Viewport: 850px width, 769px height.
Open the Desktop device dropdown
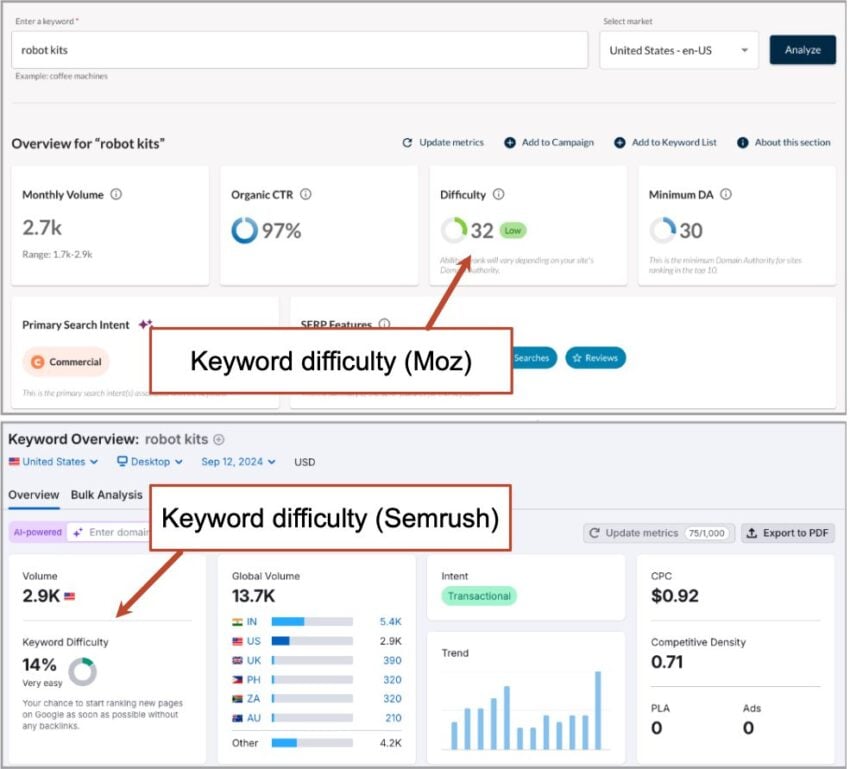click(150, 462)
